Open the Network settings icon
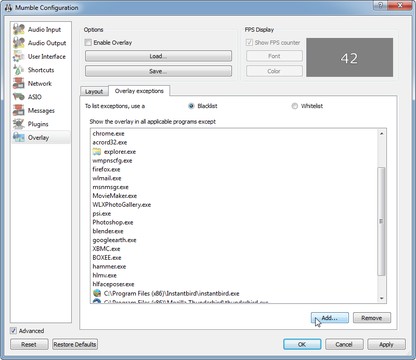 pos(19,83)
